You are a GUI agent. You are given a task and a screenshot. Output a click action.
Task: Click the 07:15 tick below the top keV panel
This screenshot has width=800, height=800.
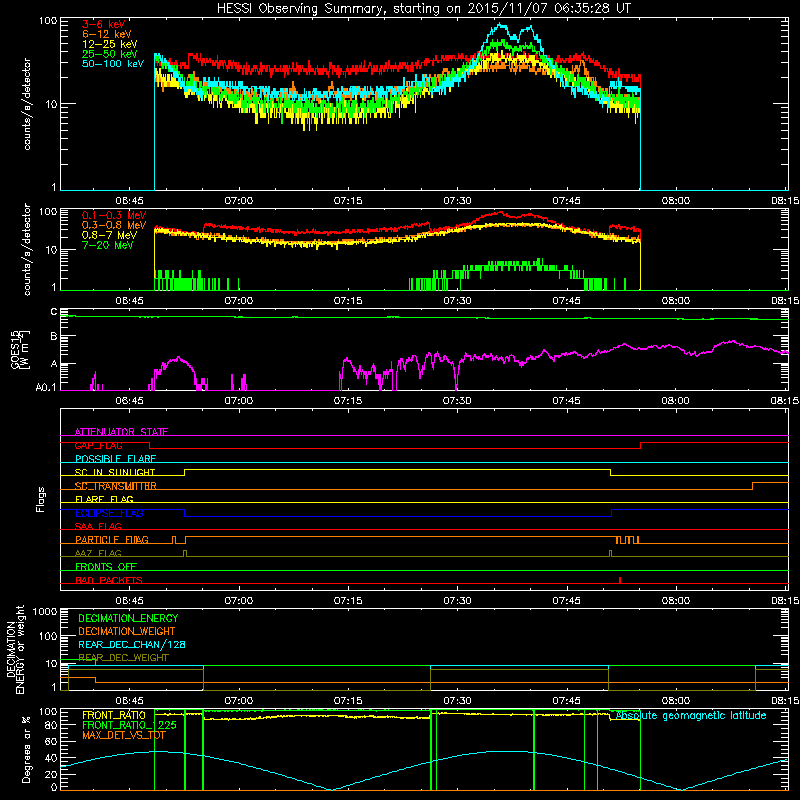tap(348, 201)
